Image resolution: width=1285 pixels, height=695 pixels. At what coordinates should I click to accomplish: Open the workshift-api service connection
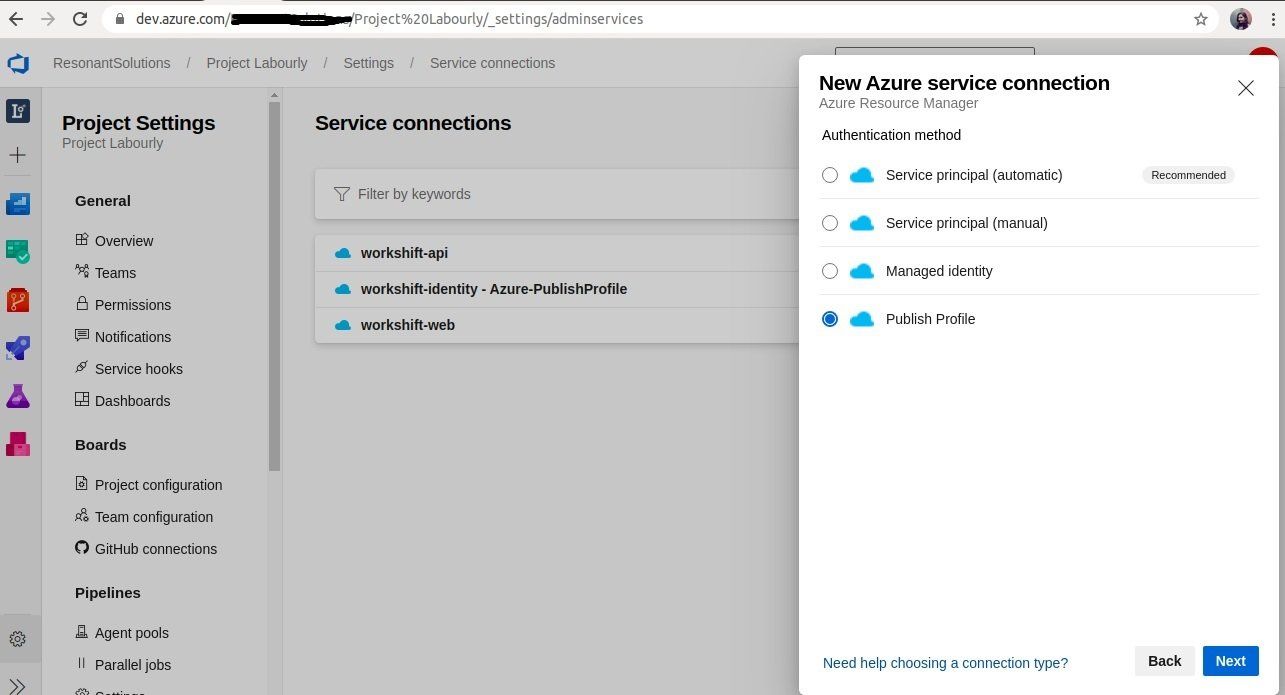(x=404, y=253)
